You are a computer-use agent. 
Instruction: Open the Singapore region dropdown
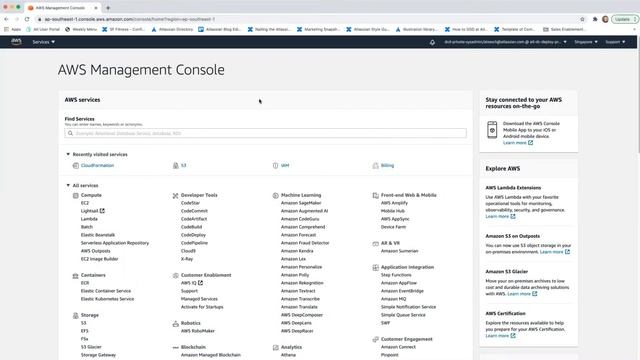(x=586, y=42)
